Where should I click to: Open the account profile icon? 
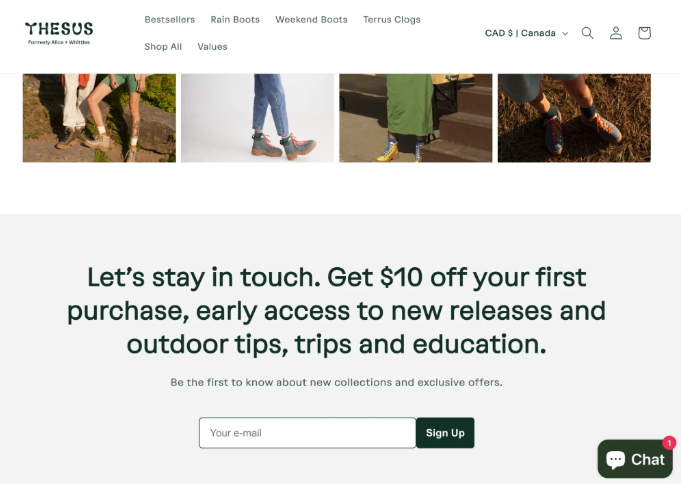tap(616, 33)
